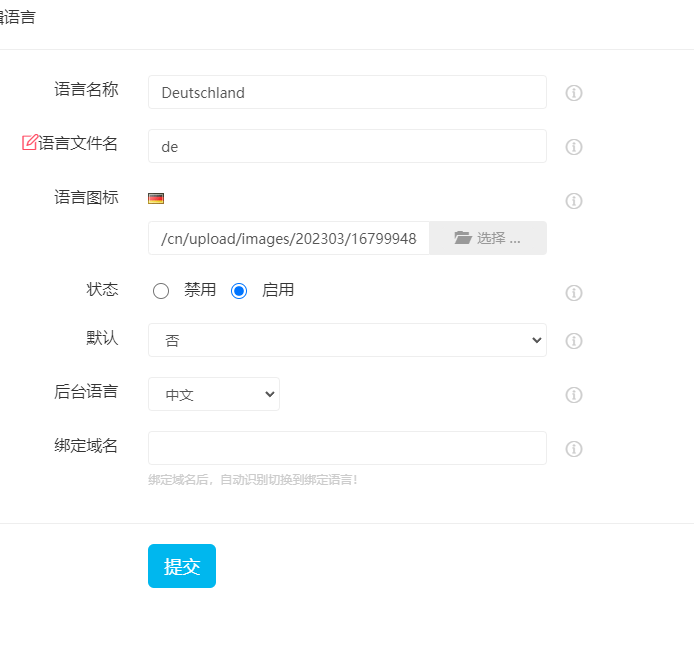Click the icon path field /cn/upload/images
Viewport: 694px width, 652px height.
tap(289, 238)
